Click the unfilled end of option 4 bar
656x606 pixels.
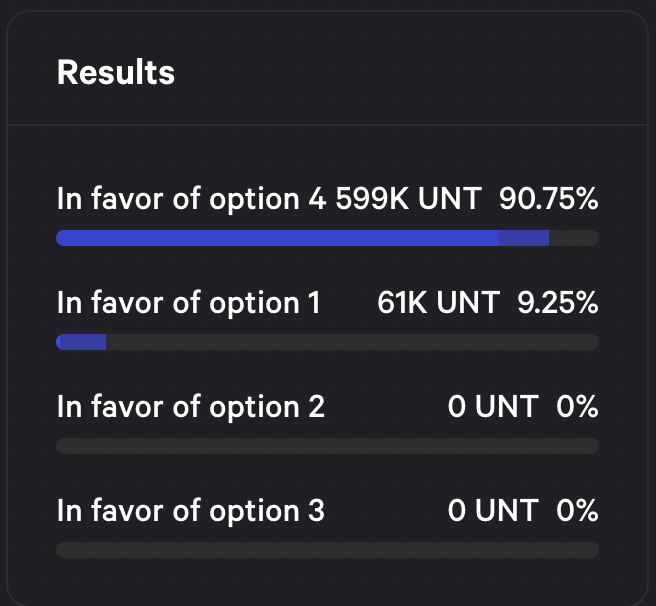pyautogui.click(x=574, y=238)
